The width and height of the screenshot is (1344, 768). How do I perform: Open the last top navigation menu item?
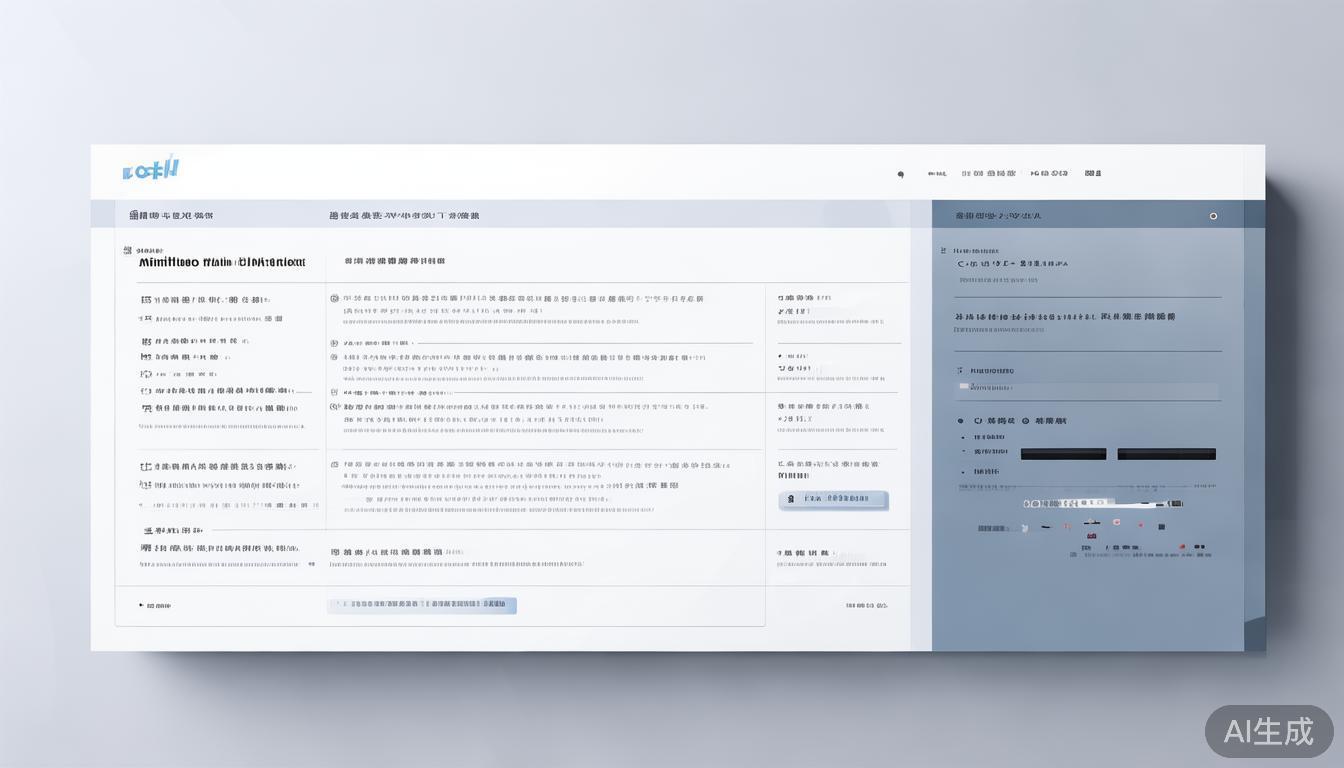click(1093, 173)
